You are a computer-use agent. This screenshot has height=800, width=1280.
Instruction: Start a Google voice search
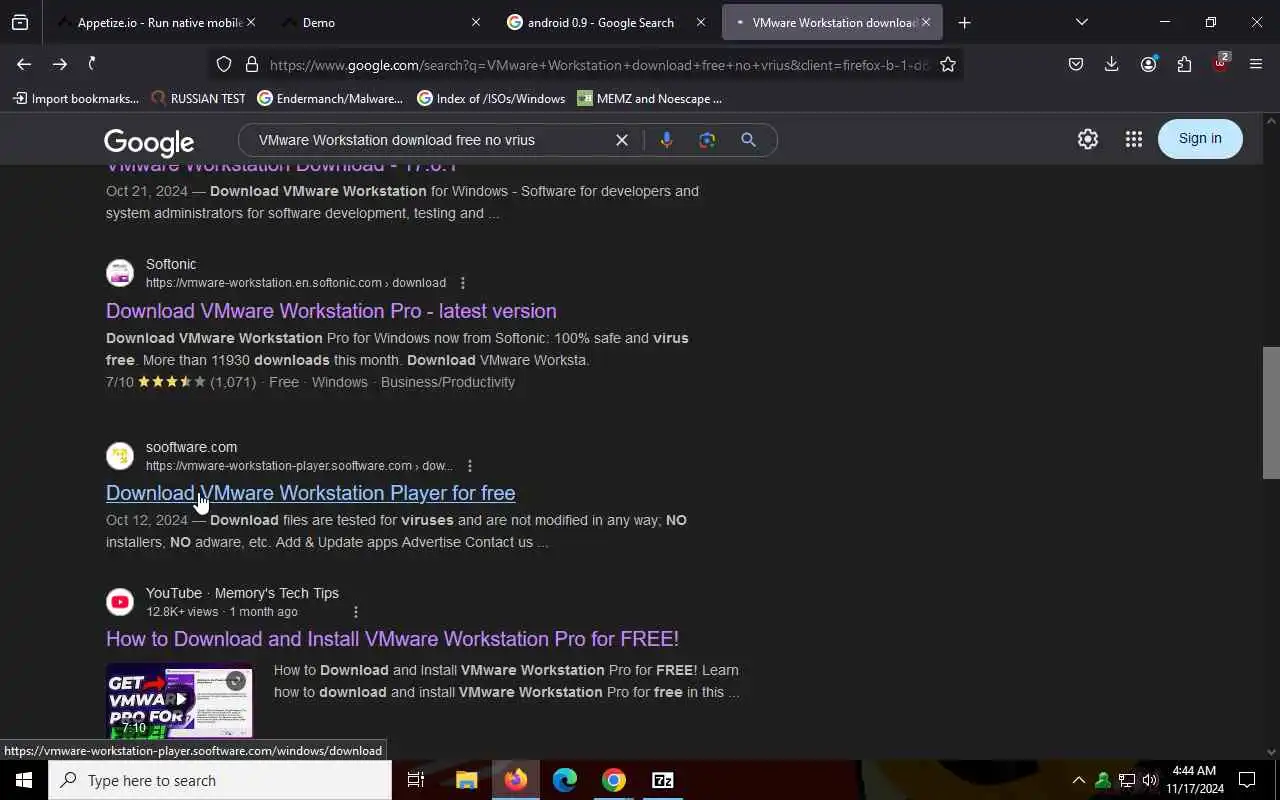(x=666, y=140)
